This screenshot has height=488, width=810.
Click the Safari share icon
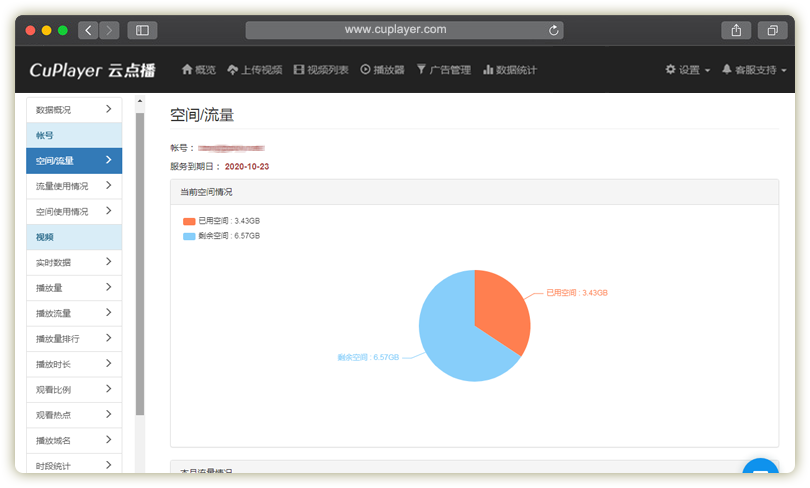pos(736,30)
